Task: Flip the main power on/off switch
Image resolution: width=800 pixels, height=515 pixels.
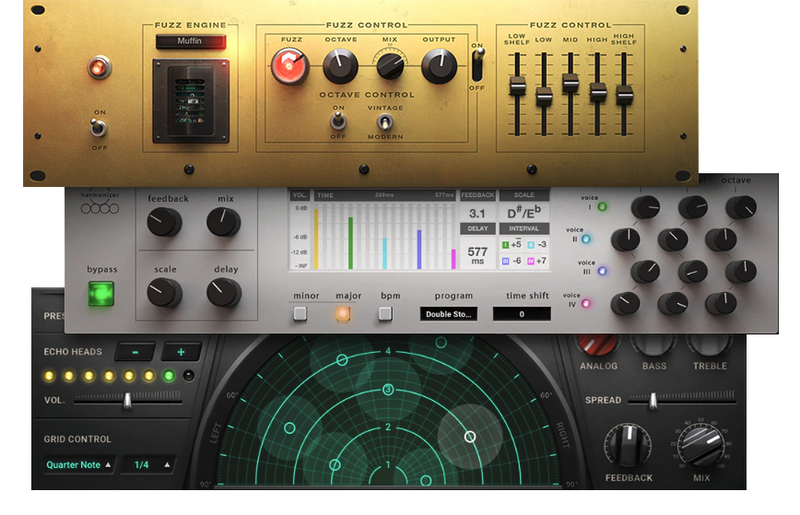Action: [x=98, y=128]
